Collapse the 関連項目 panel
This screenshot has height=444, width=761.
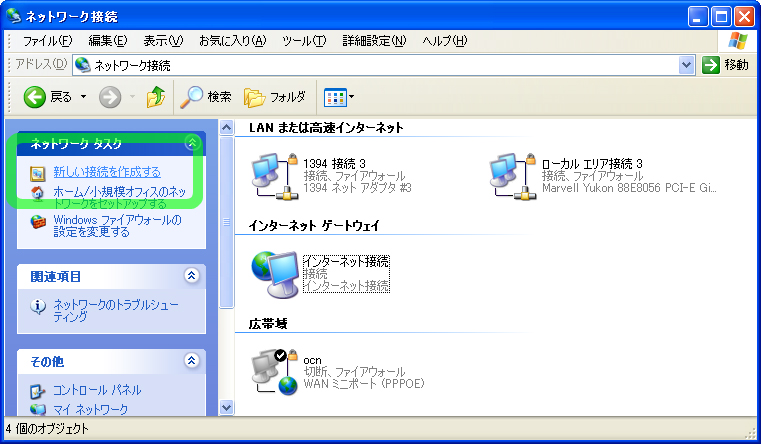click(x=192, y=276)
